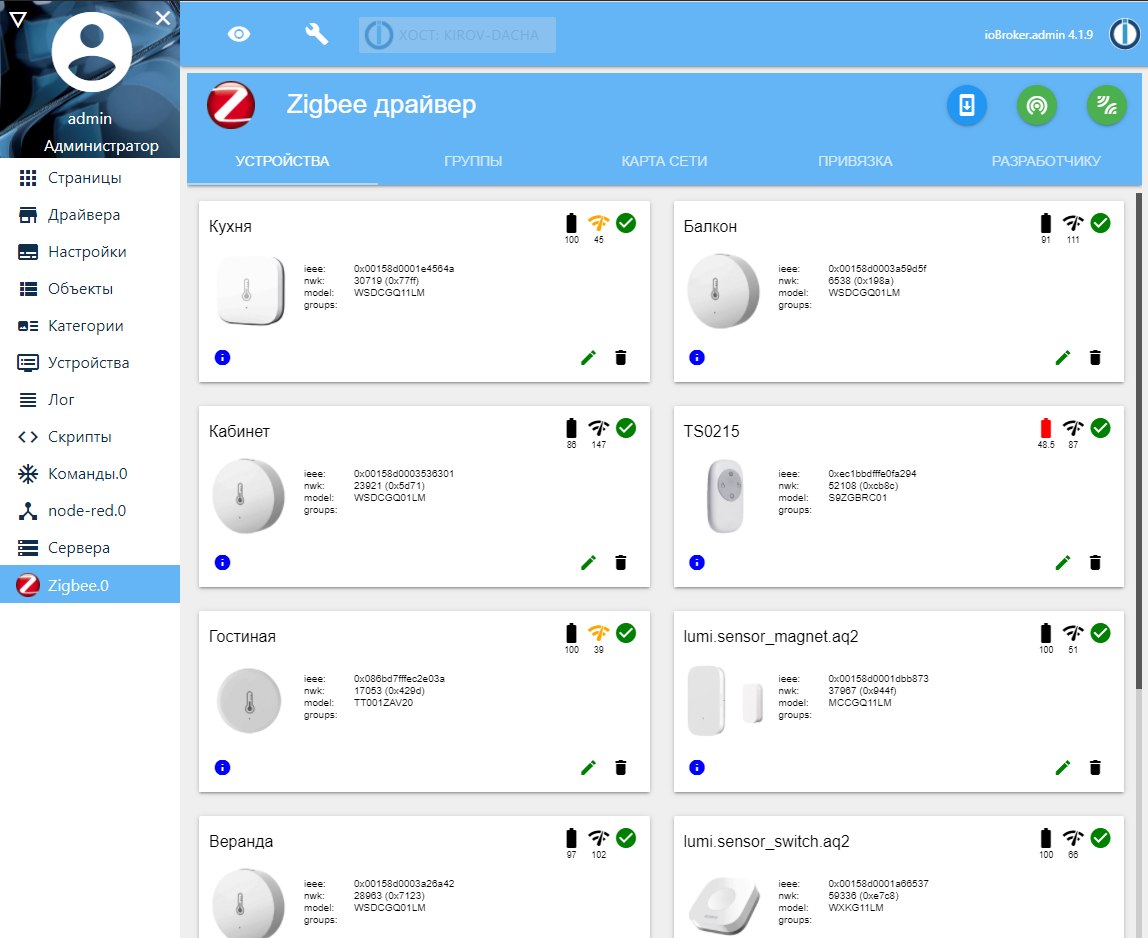The width and height of the screenshot is (1148, 938).
Task: Open Страницы in the sidebar
Action: (x=90, y=177)
